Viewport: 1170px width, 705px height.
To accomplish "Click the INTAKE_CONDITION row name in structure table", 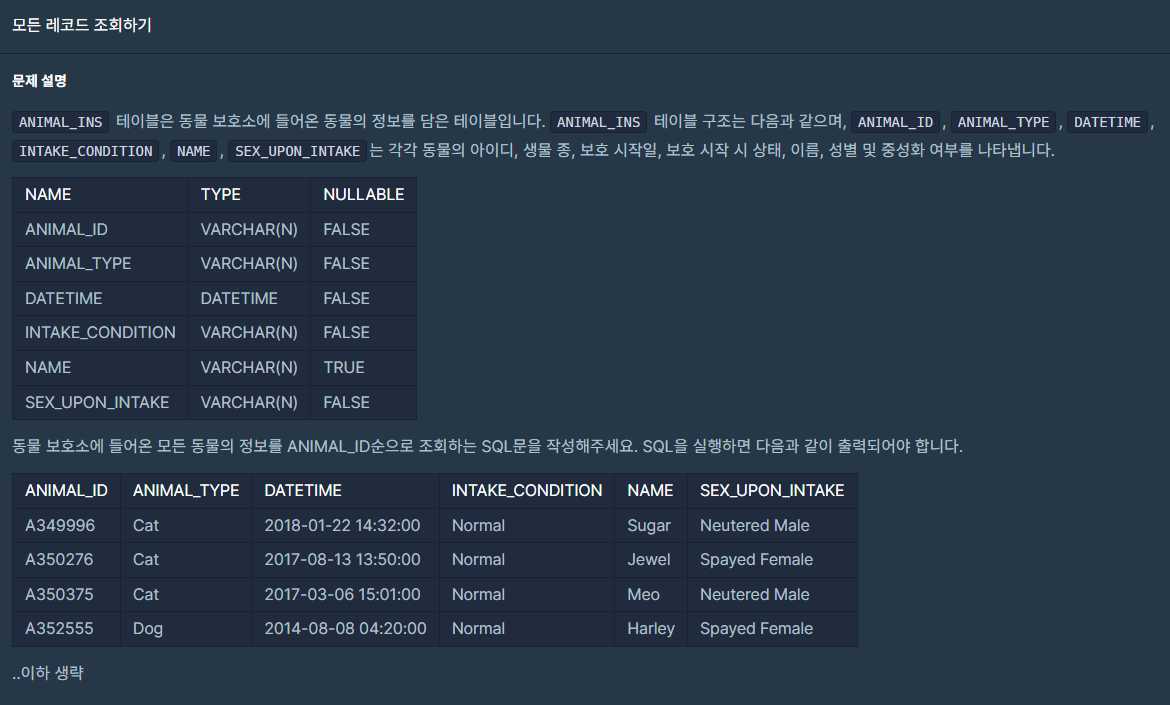I will [x=100, y=332].
